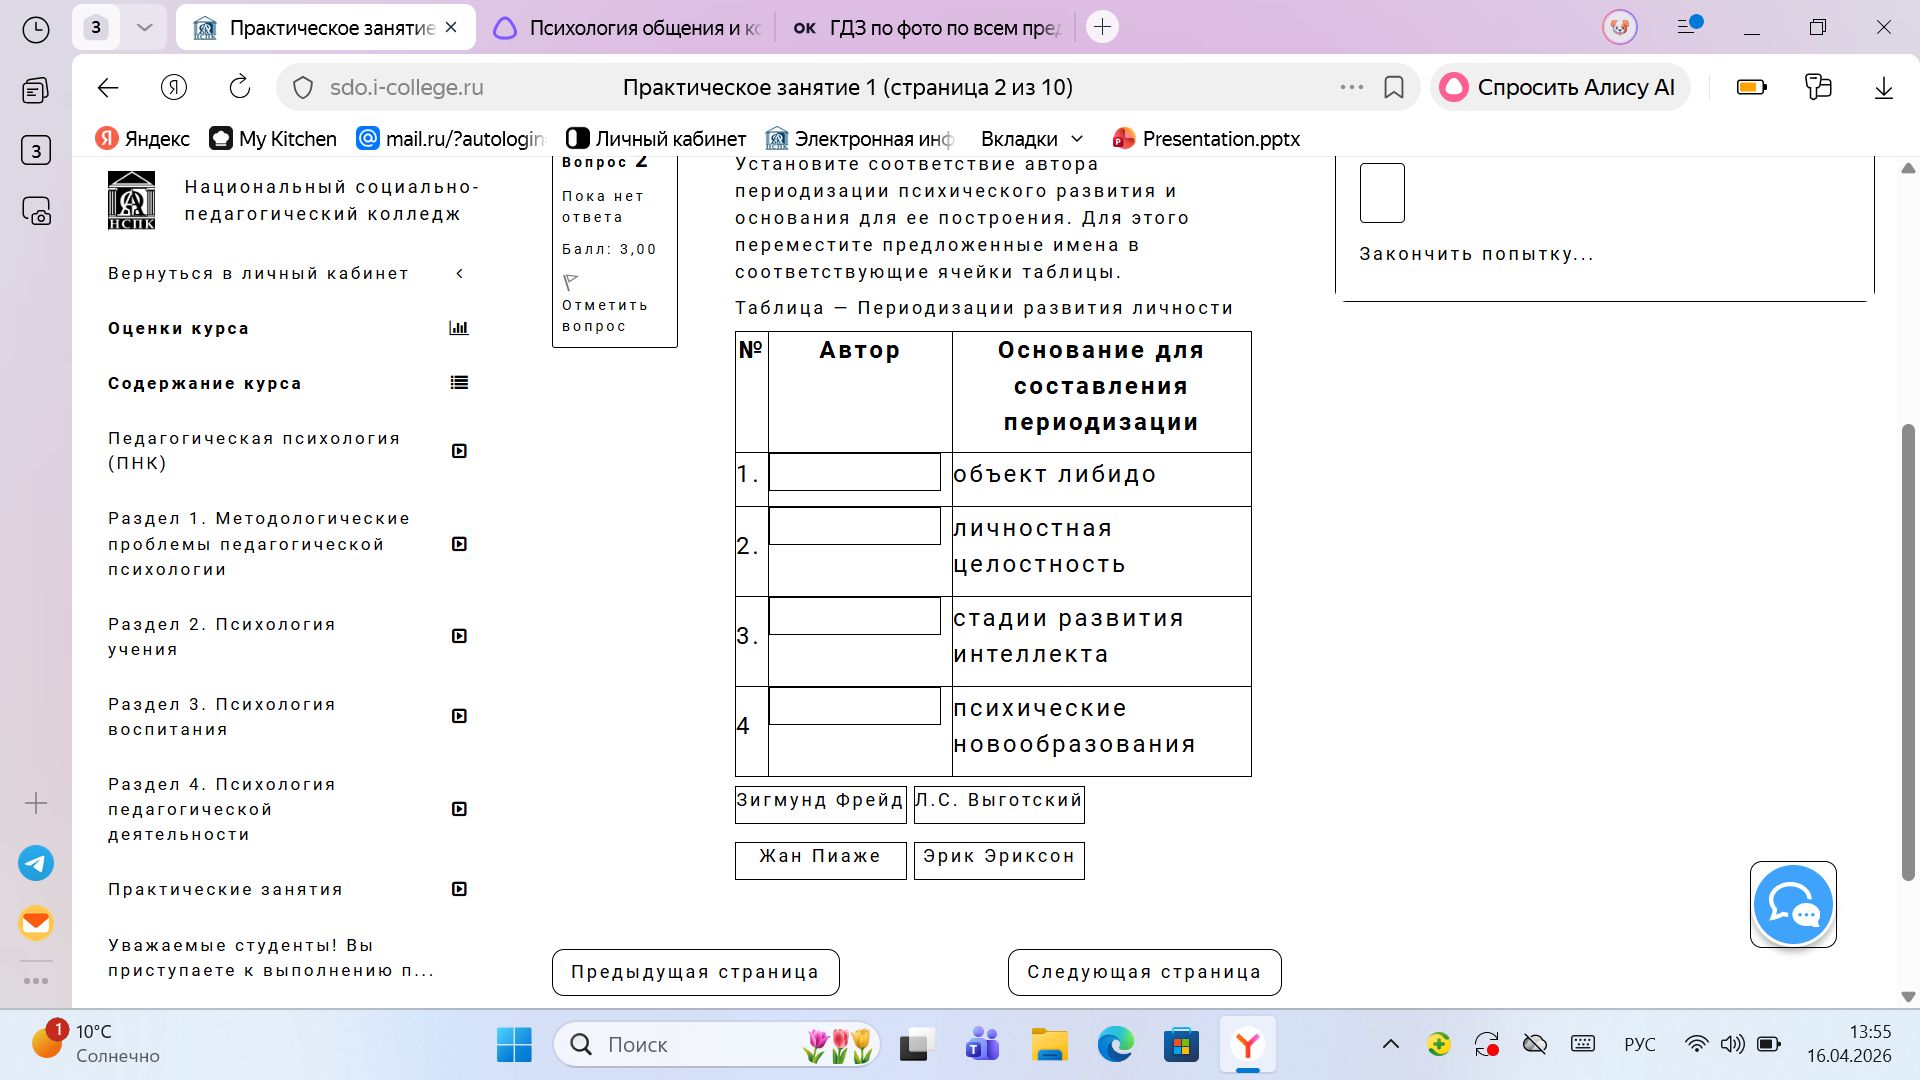The height and width of the screenshot is (1080, 1920).
Task: Open Вернуться в личный кабинет link
Action: coord(259,274)
